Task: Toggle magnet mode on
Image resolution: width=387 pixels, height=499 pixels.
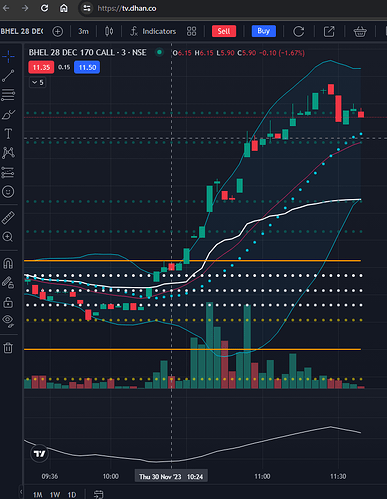Action: pyautogui.click(x=8, y=263)
